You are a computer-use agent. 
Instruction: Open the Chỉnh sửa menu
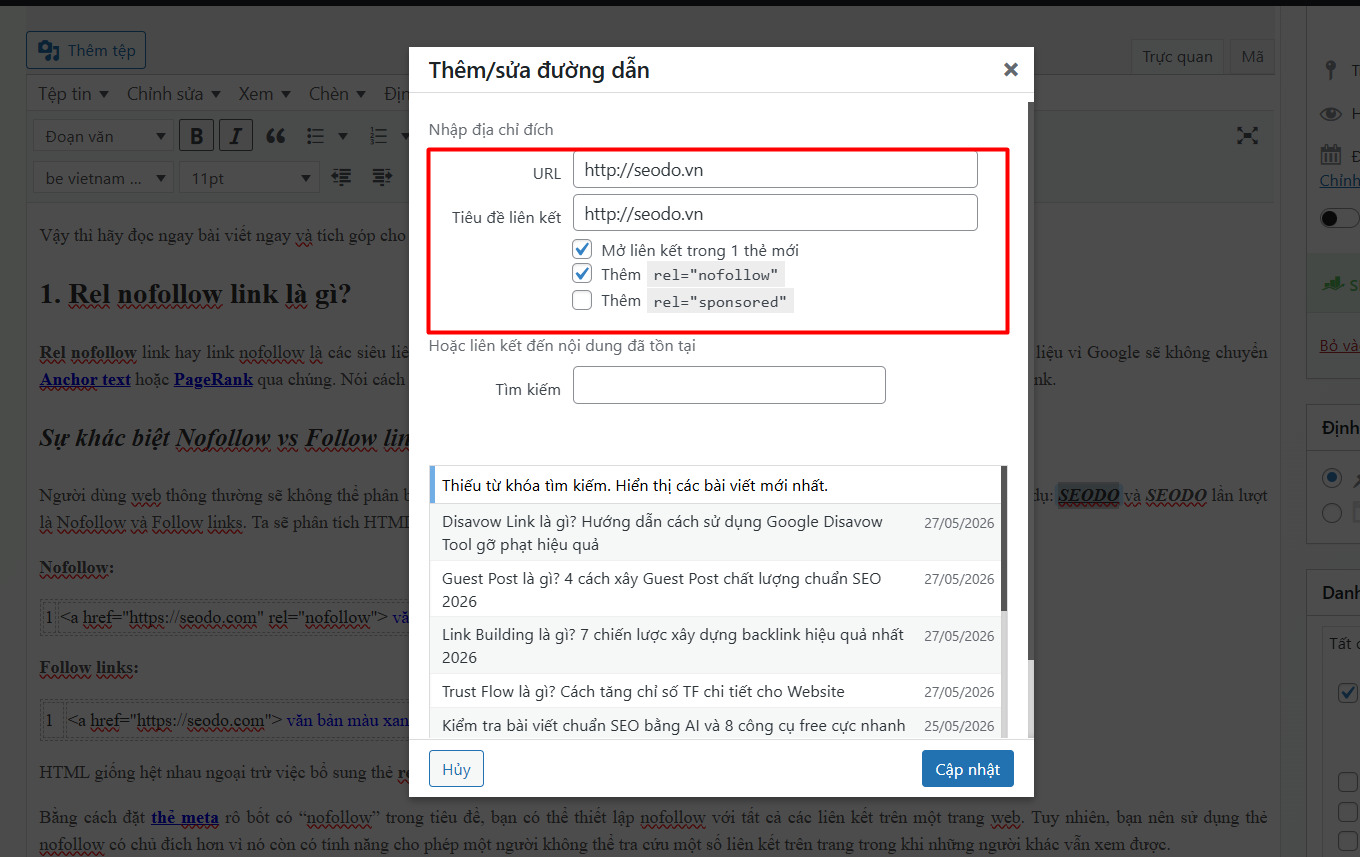click(173, 94)
